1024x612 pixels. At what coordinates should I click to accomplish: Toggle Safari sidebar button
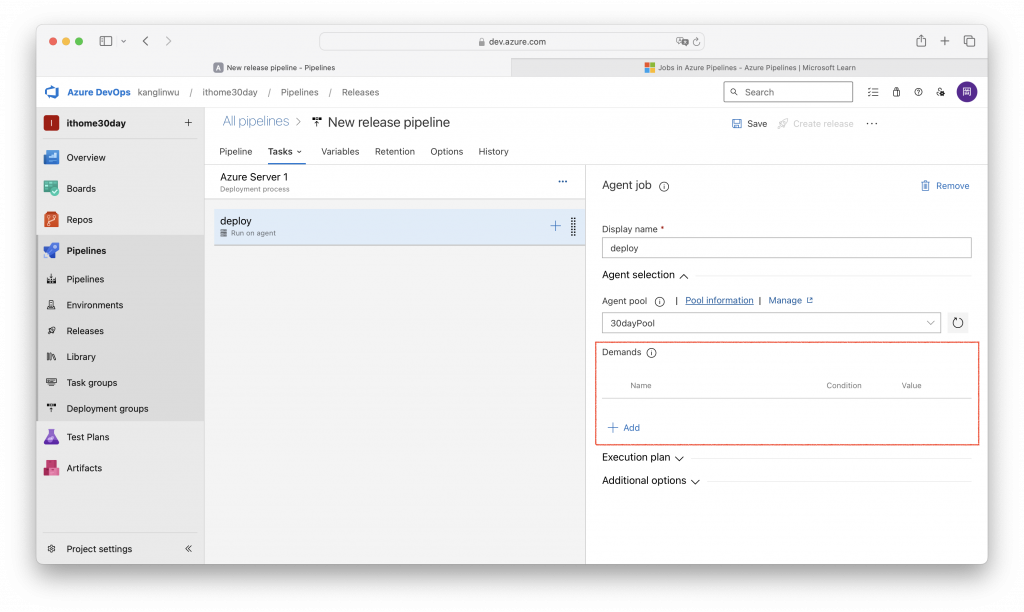105,41
